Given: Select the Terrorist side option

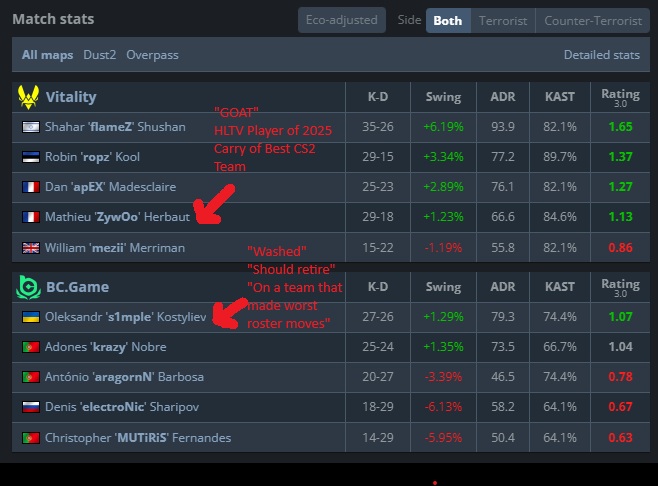Looking at the screenshot, I should 503,21.
